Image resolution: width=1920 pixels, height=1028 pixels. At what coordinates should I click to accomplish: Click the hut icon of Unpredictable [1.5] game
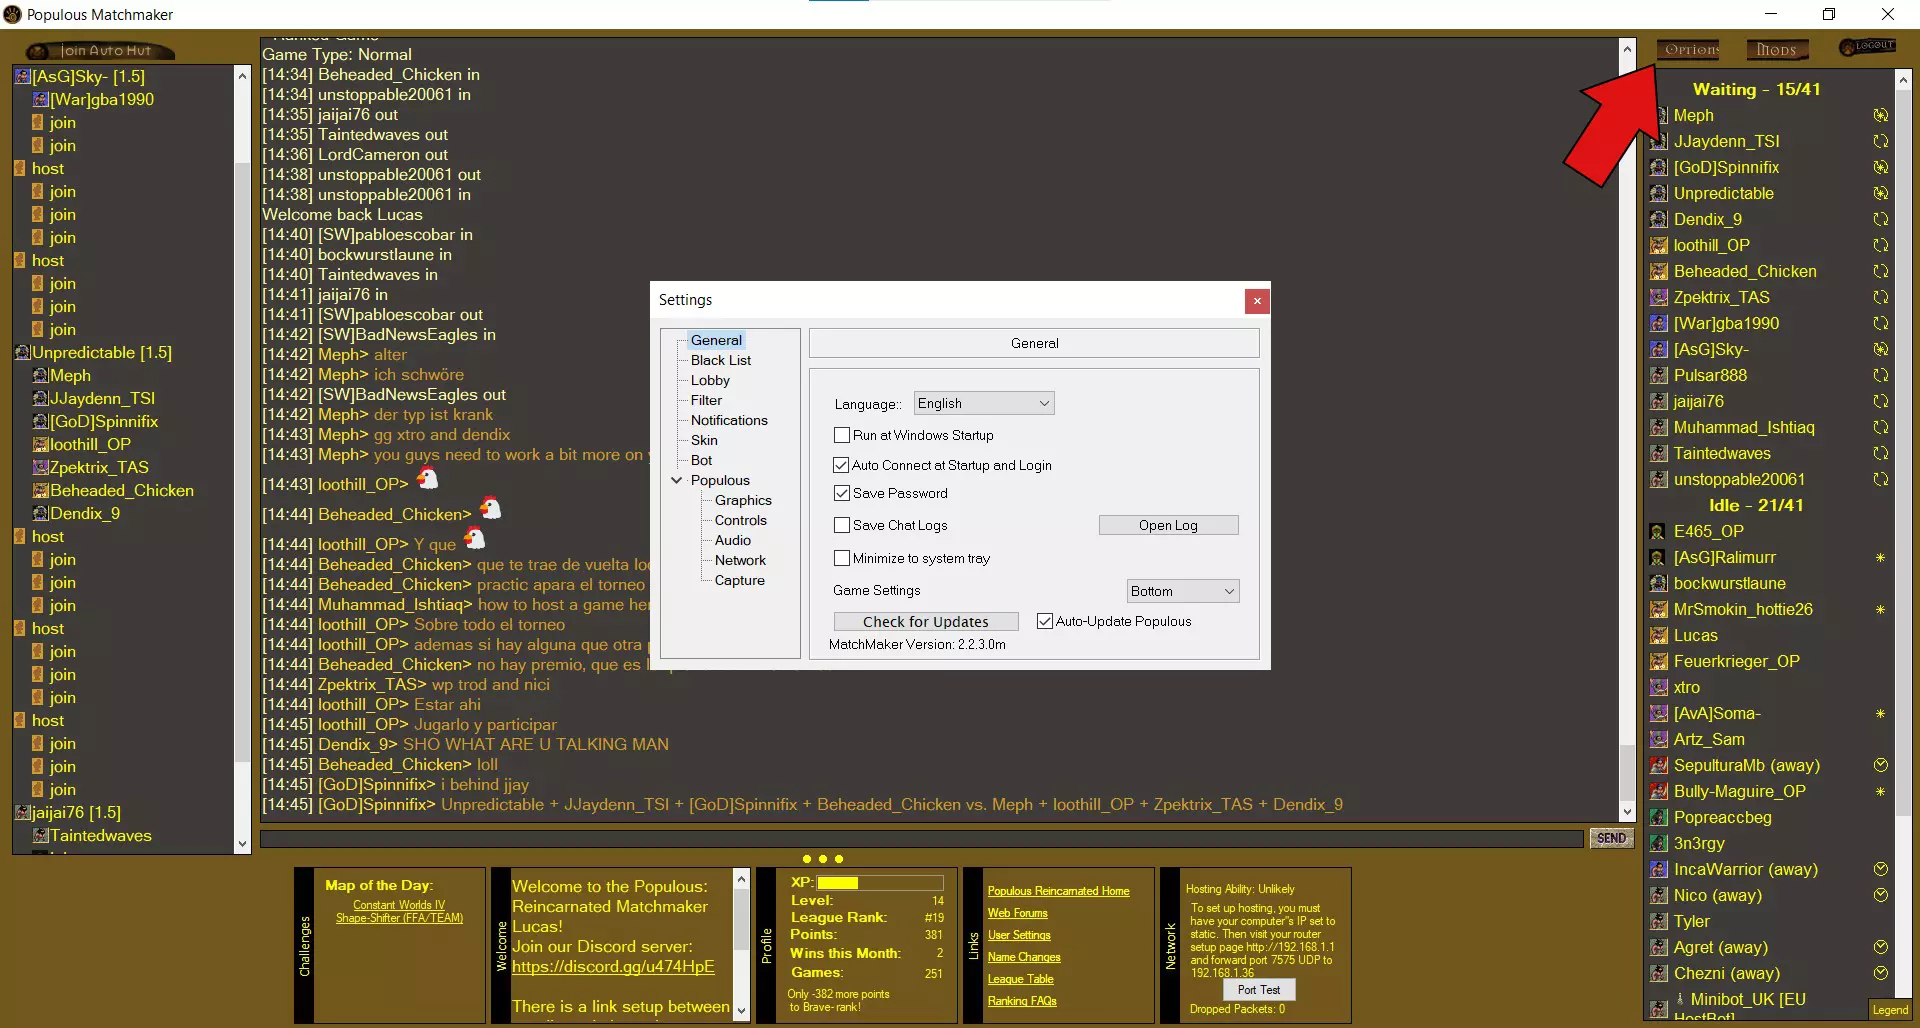(23, 352)
